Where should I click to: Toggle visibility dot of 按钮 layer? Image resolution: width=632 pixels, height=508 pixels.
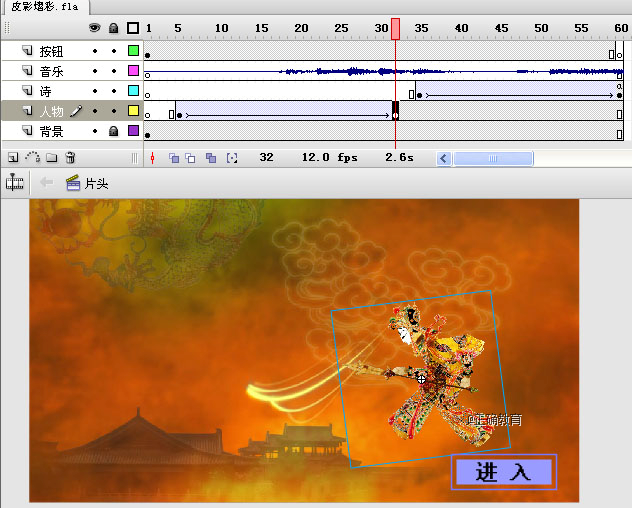pyautogui.click(x=95, y=51)
